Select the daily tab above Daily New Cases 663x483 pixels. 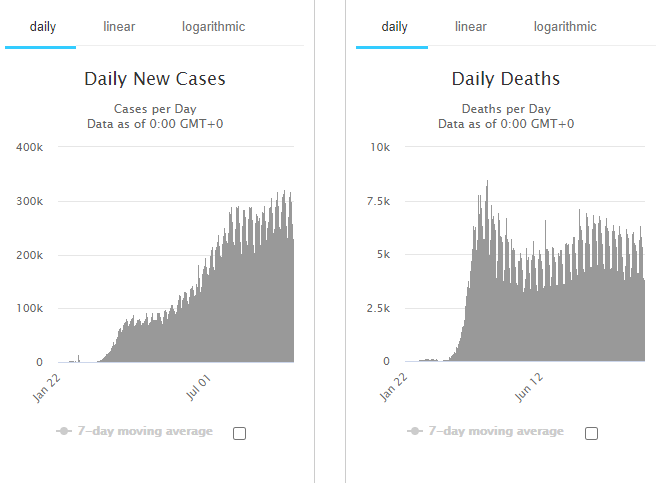pos(42,27)
